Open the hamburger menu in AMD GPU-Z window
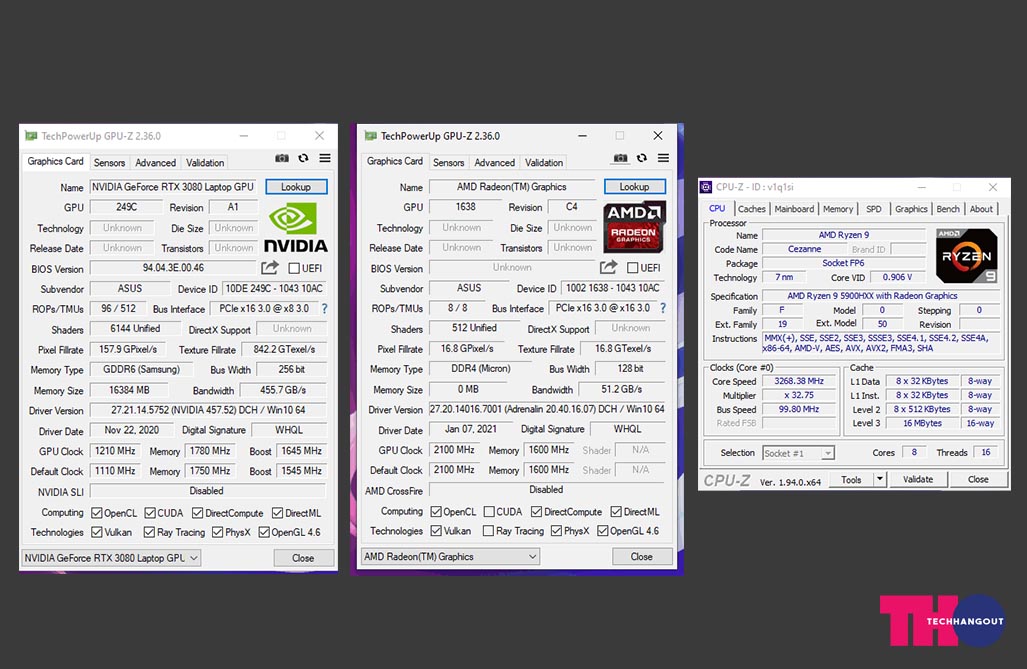This screenshot has height=669, width=1027. tap(663, 158)
